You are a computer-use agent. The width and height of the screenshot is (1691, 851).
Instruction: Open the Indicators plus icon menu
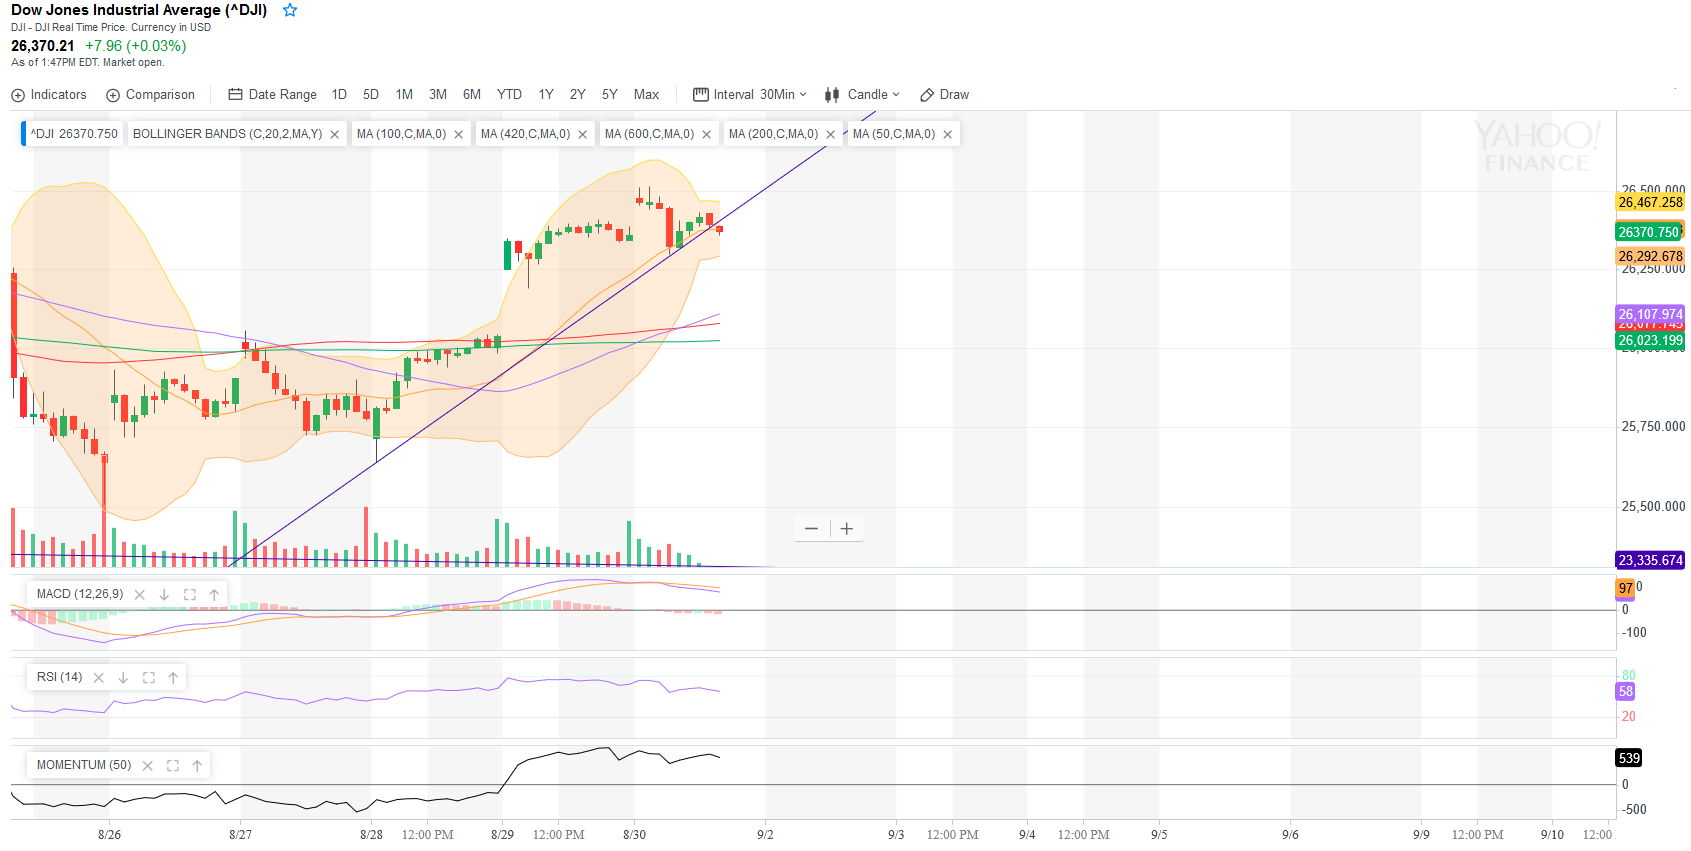tap(49, 95)
